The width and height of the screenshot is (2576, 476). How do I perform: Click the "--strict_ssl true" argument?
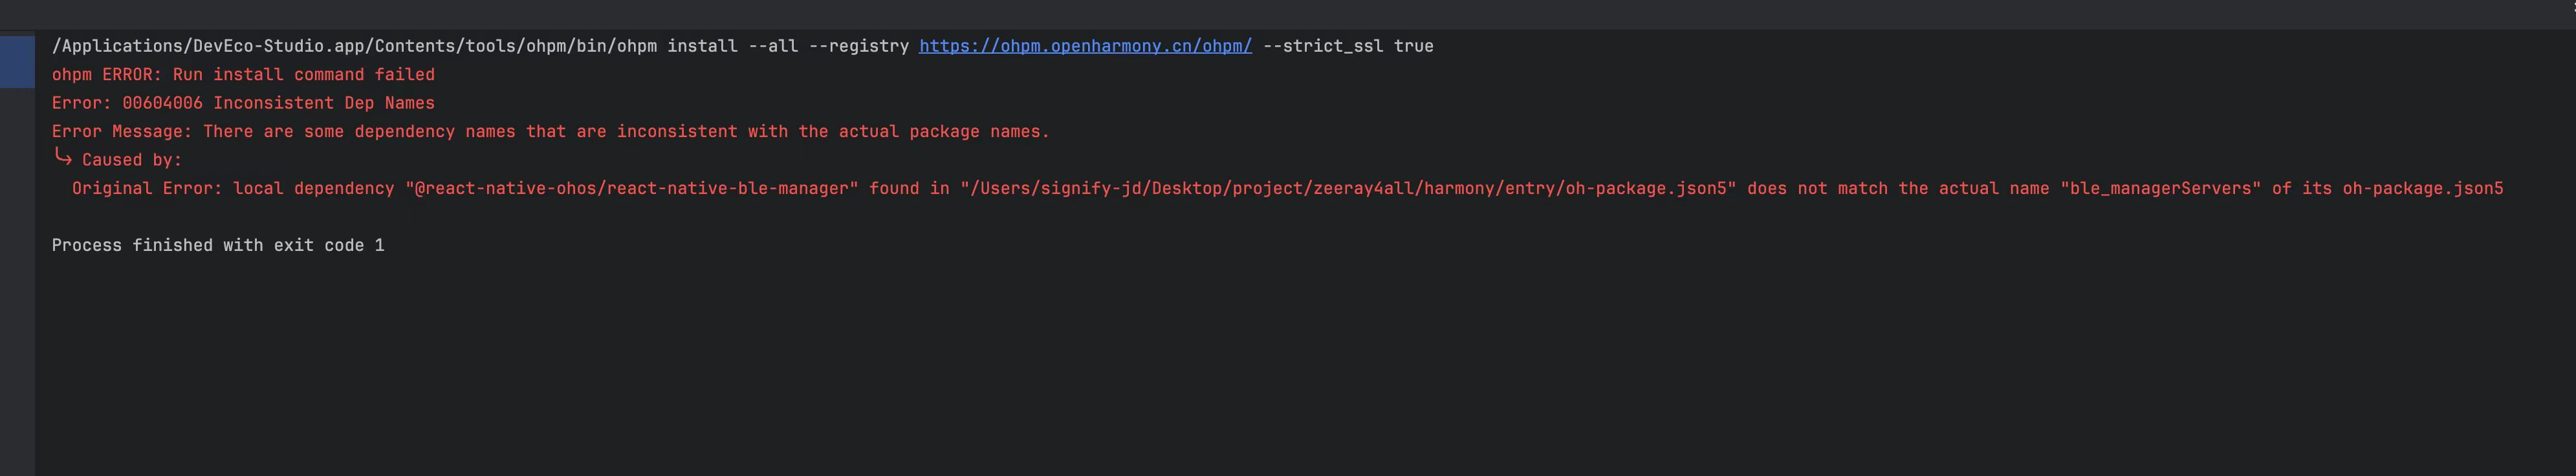(x=1347, y=46)
